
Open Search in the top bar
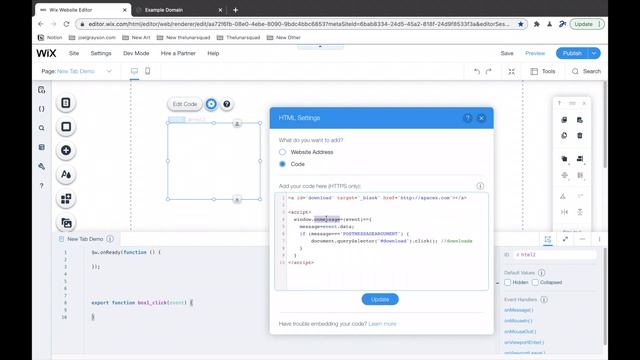(x=586, y=71)
